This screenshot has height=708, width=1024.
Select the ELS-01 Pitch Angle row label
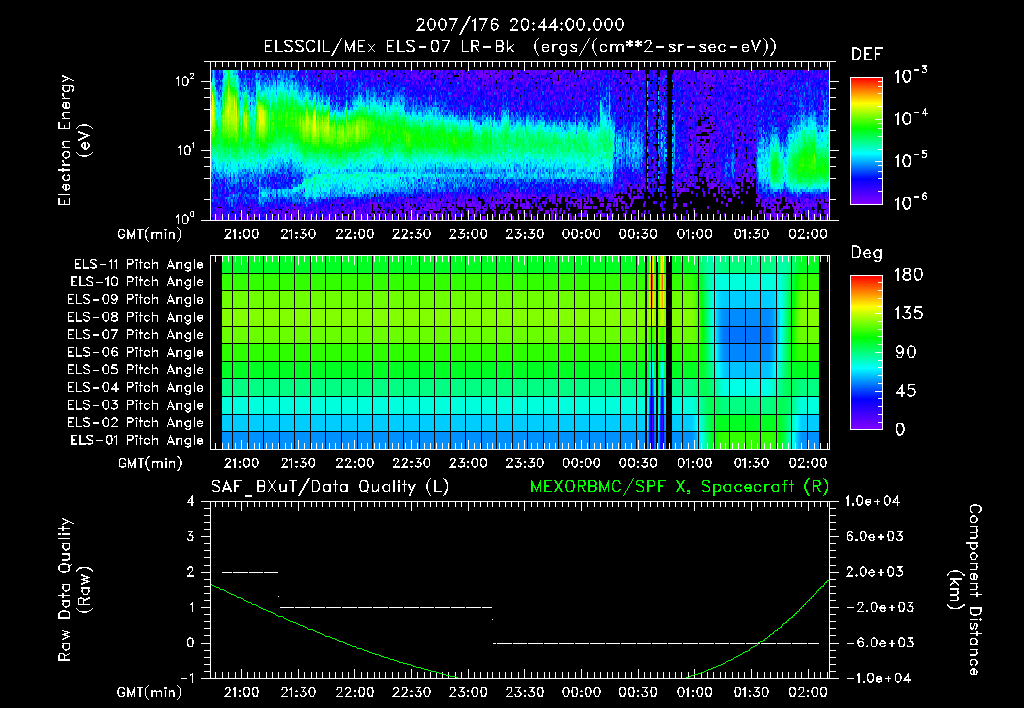tap(137, 440)
